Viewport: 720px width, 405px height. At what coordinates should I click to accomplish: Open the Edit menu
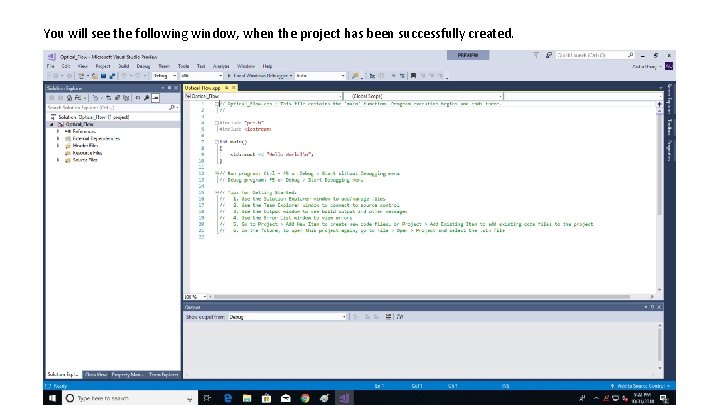point(66,66)
